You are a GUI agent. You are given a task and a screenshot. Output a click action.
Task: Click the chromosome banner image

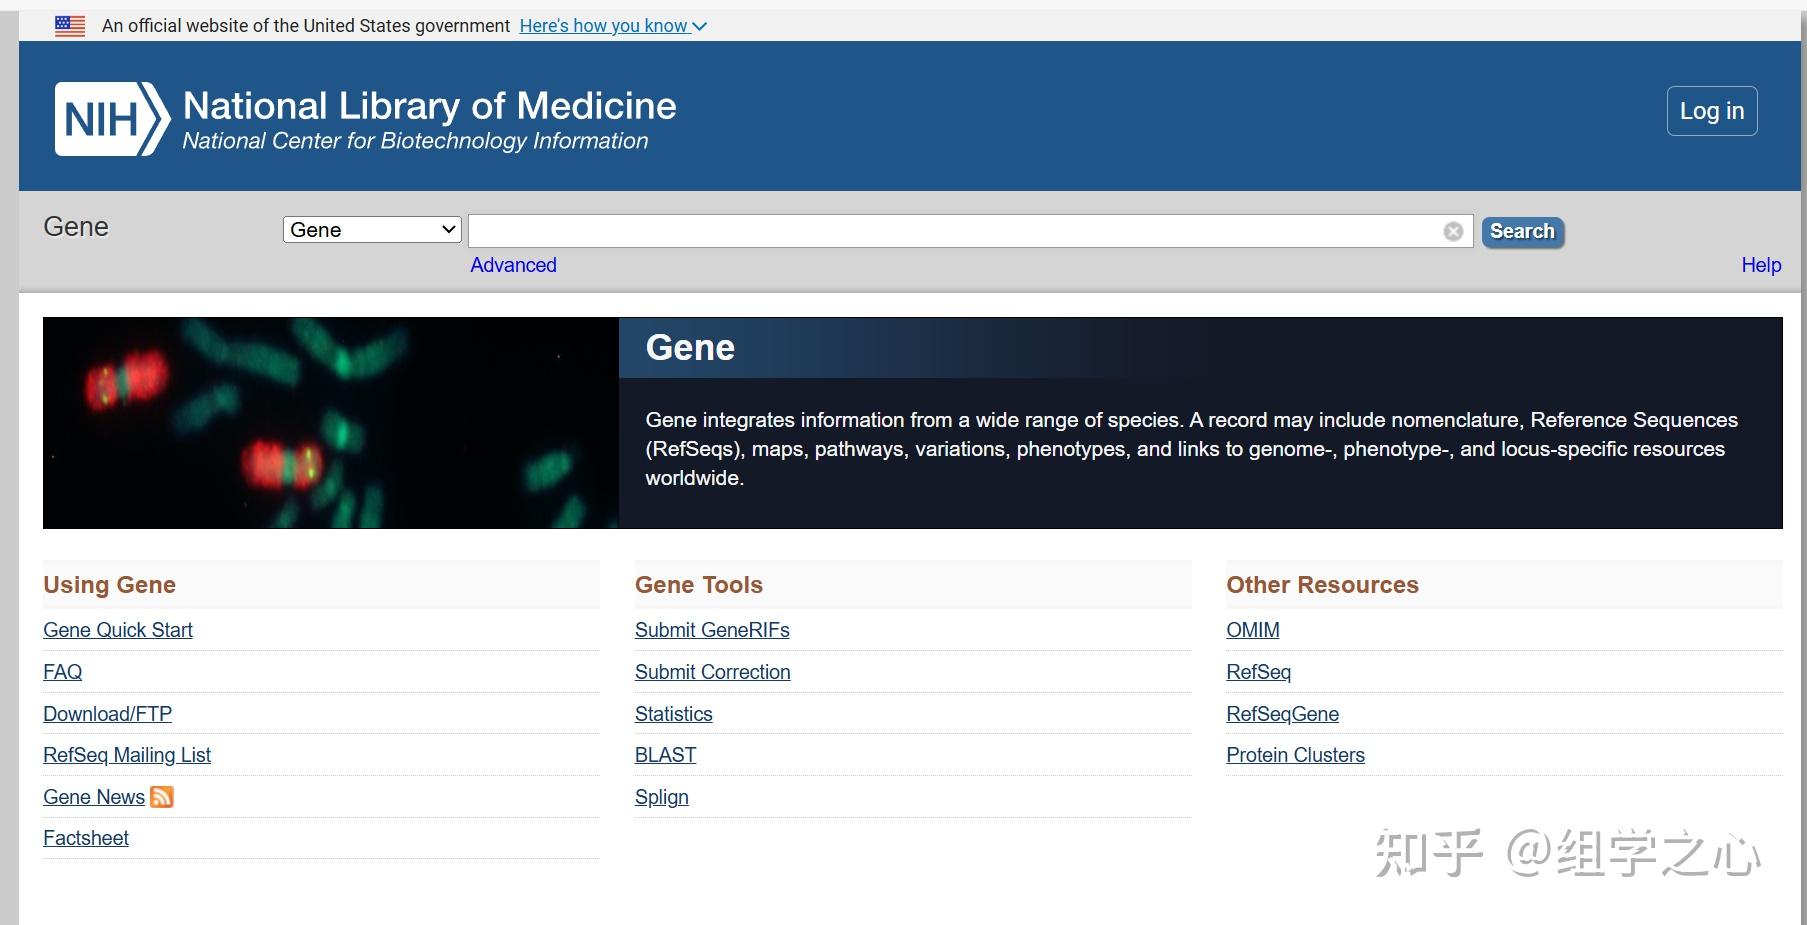click(x=330, y=422)
